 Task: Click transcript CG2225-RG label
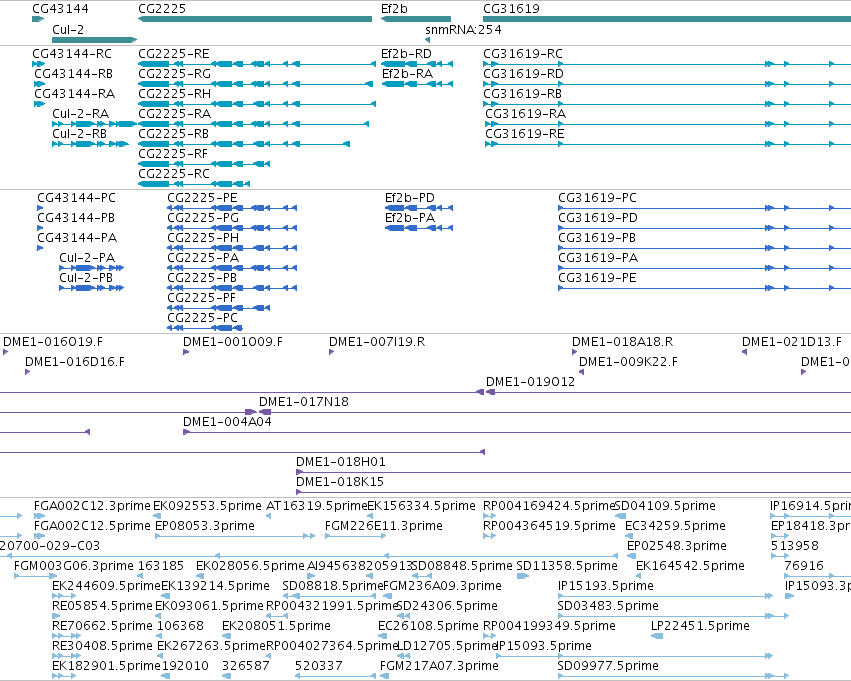click(x=174, y=74)
